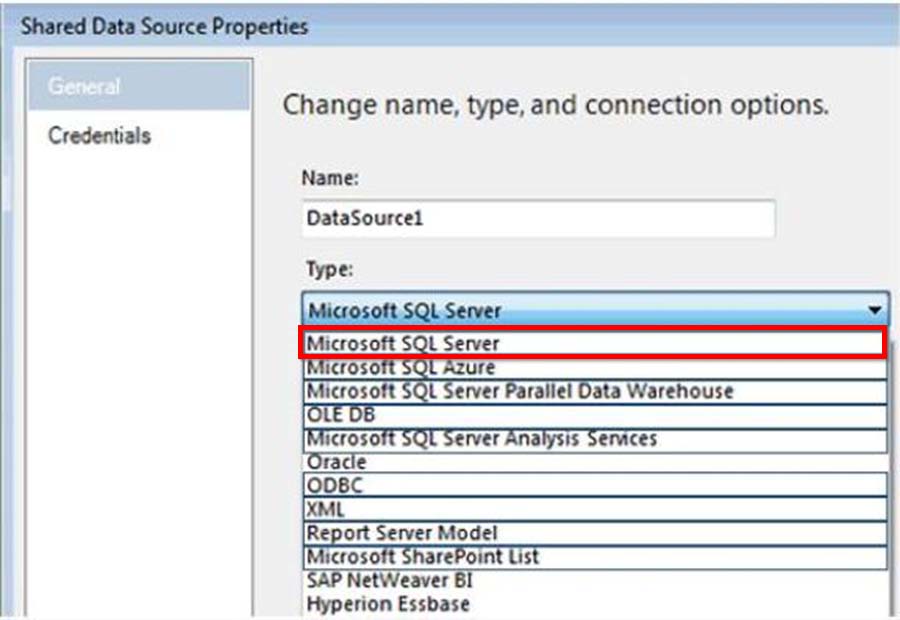Pick SQL Server Parallel Data Warehouse
Viewport: 900px width, 620px height.
click(x=595, y=392)
